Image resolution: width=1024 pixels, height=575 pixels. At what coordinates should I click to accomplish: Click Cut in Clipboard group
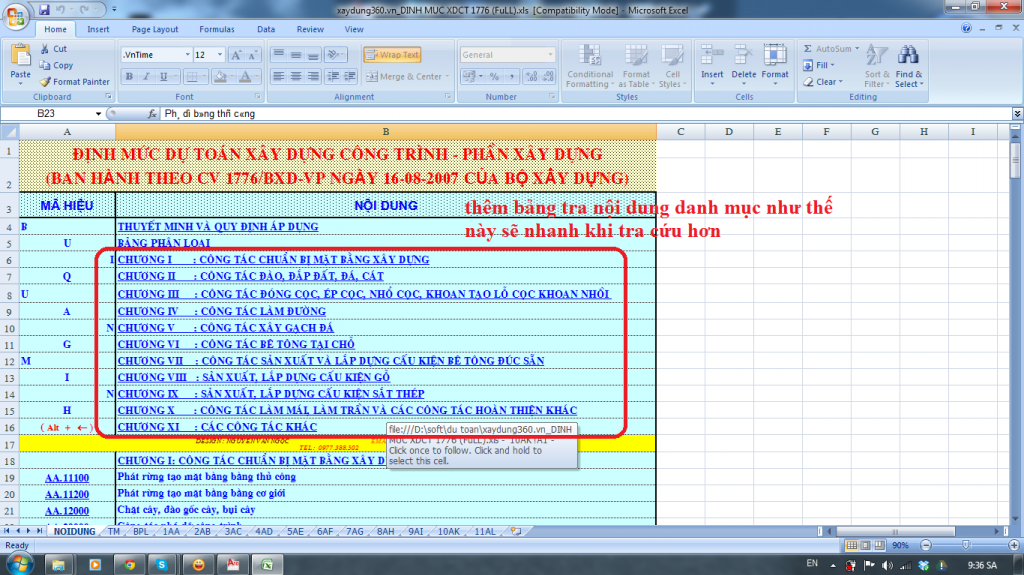point(54,49)
